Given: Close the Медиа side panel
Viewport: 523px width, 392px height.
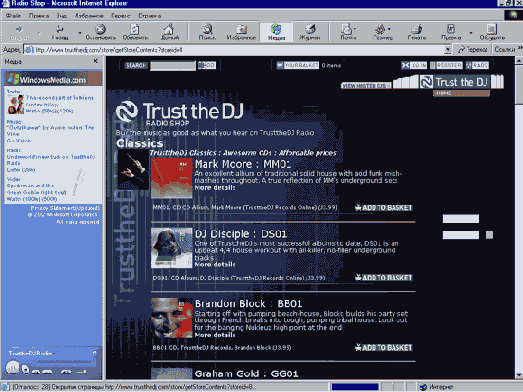Looking at the screenshot, I should coord(96,61).
